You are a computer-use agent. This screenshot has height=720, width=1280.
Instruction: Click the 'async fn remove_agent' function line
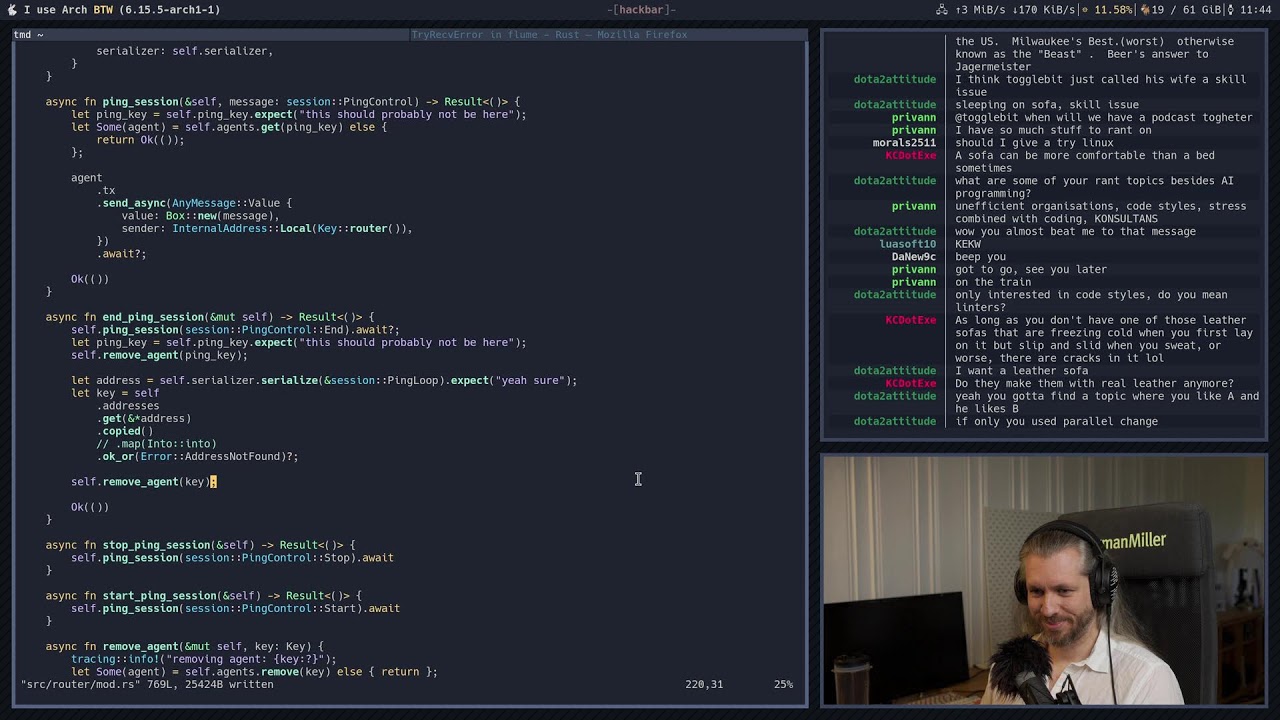coord(185,647)
